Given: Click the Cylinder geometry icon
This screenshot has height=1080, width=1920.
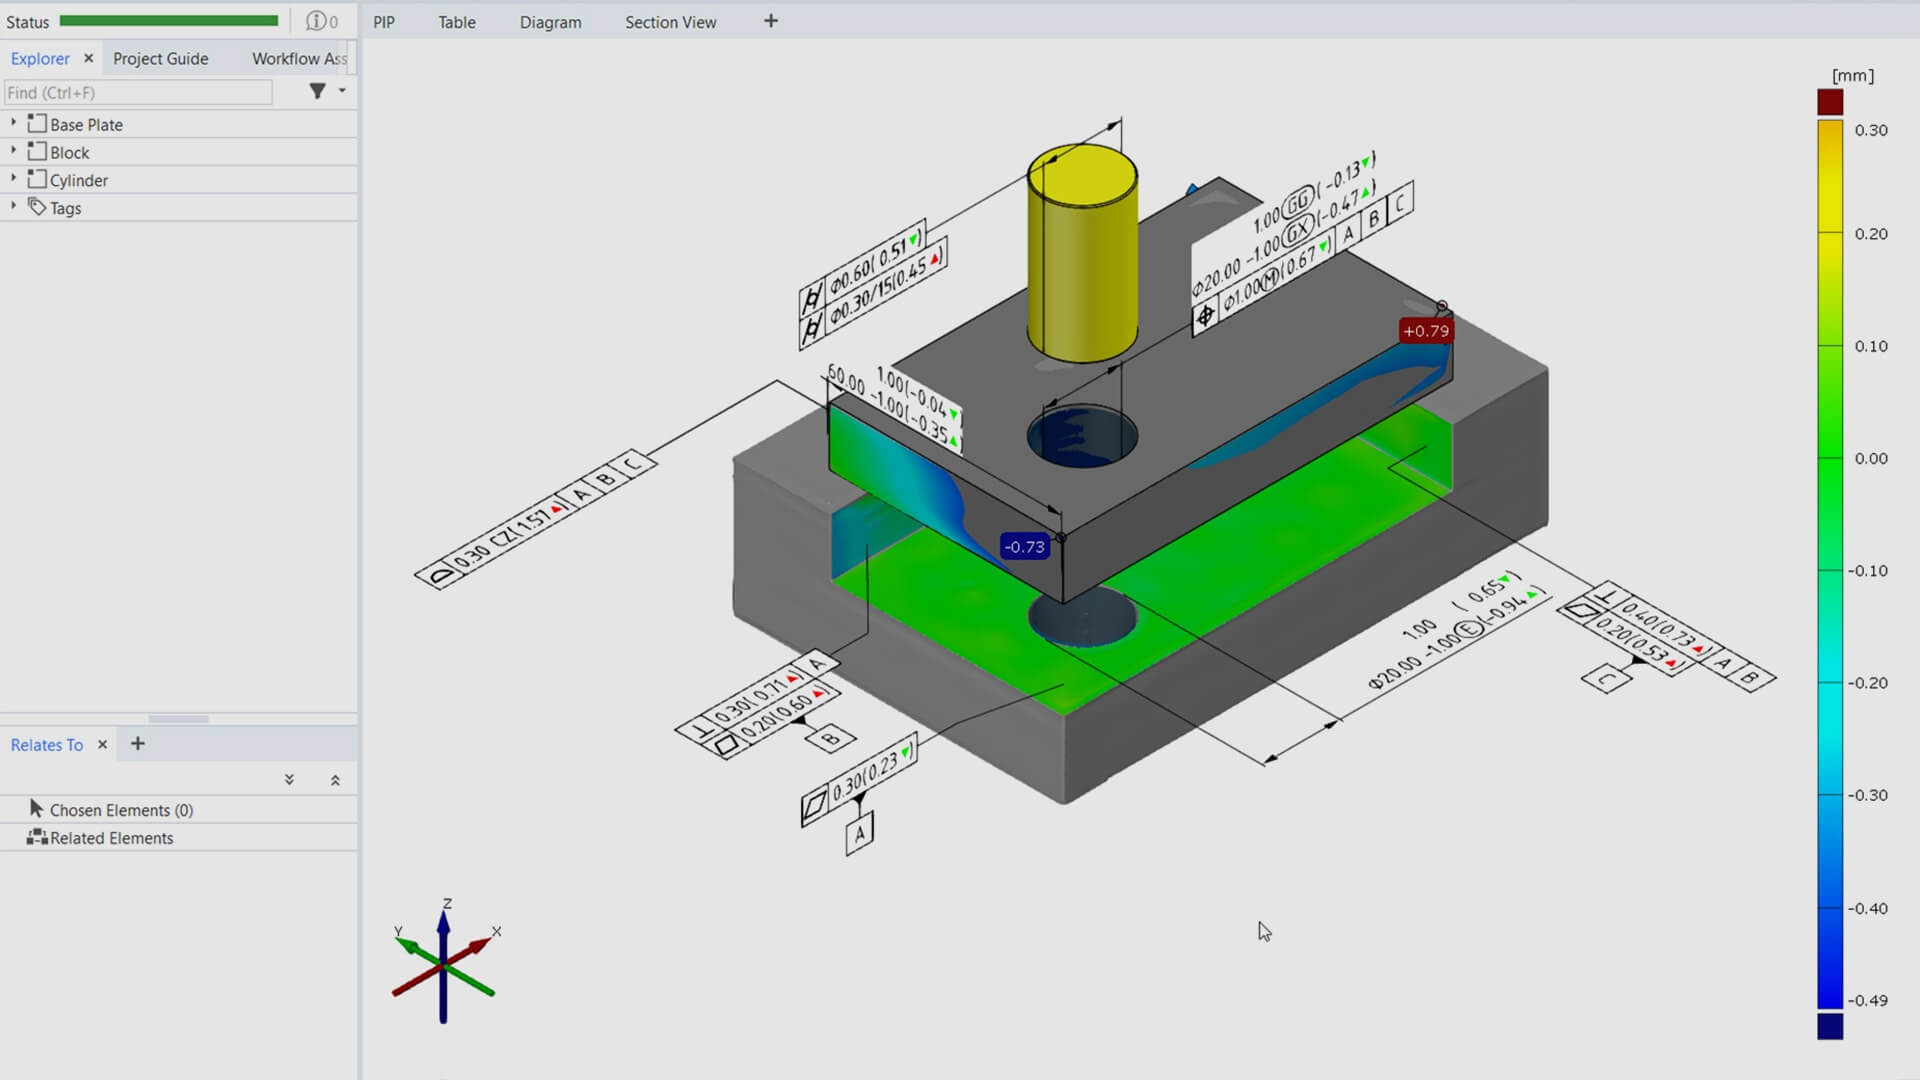Looking at the screenshot, I should (x=38, y=179).
